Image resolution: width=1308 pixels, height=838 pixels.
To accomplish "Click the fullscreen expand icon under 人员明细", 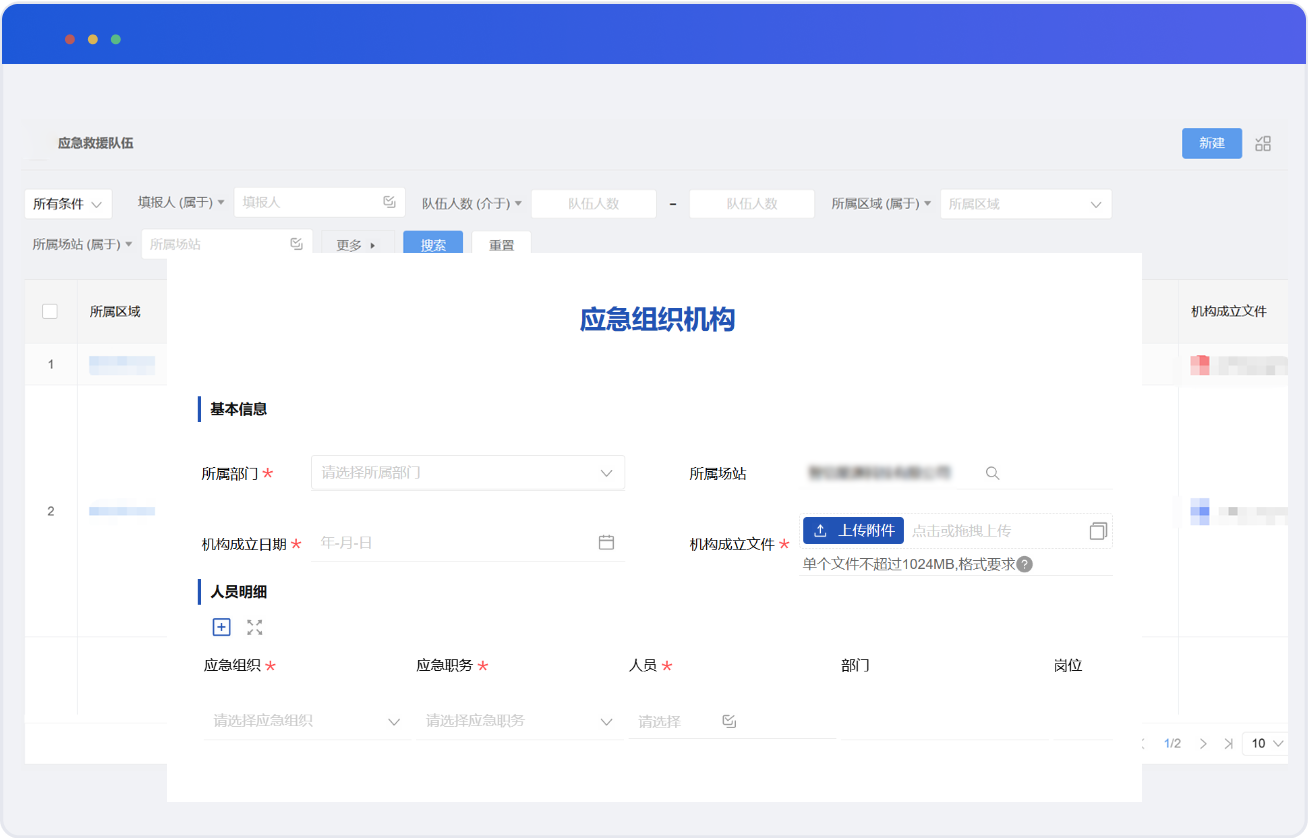I will (255, 627).
